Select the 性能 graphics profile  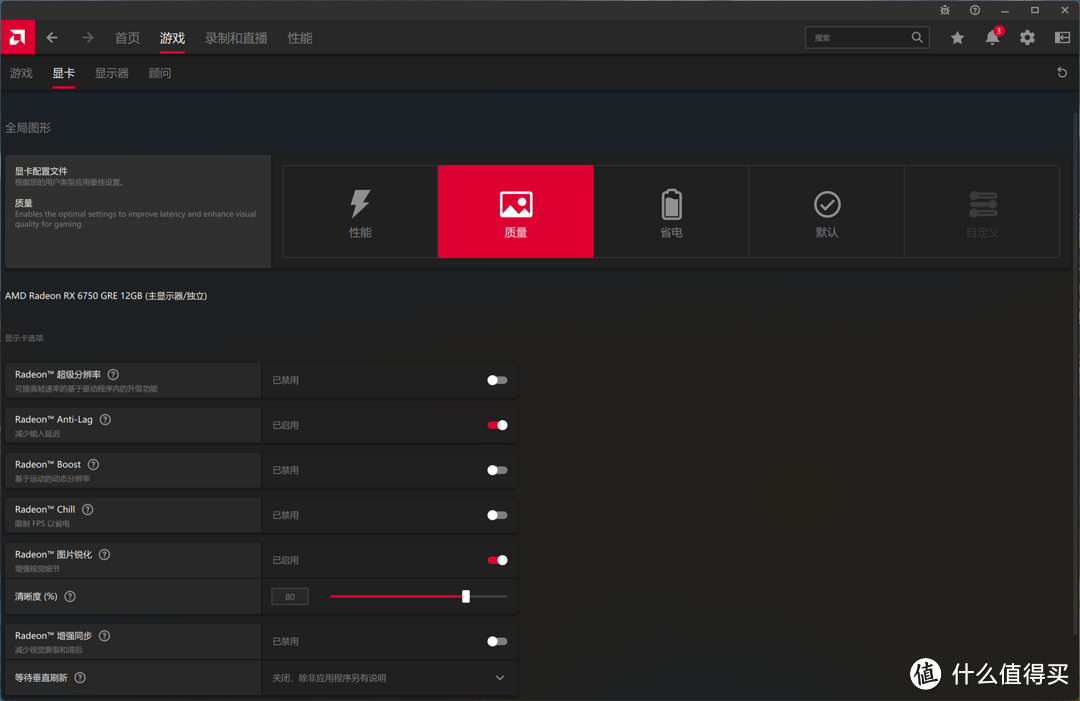point(360,211)
